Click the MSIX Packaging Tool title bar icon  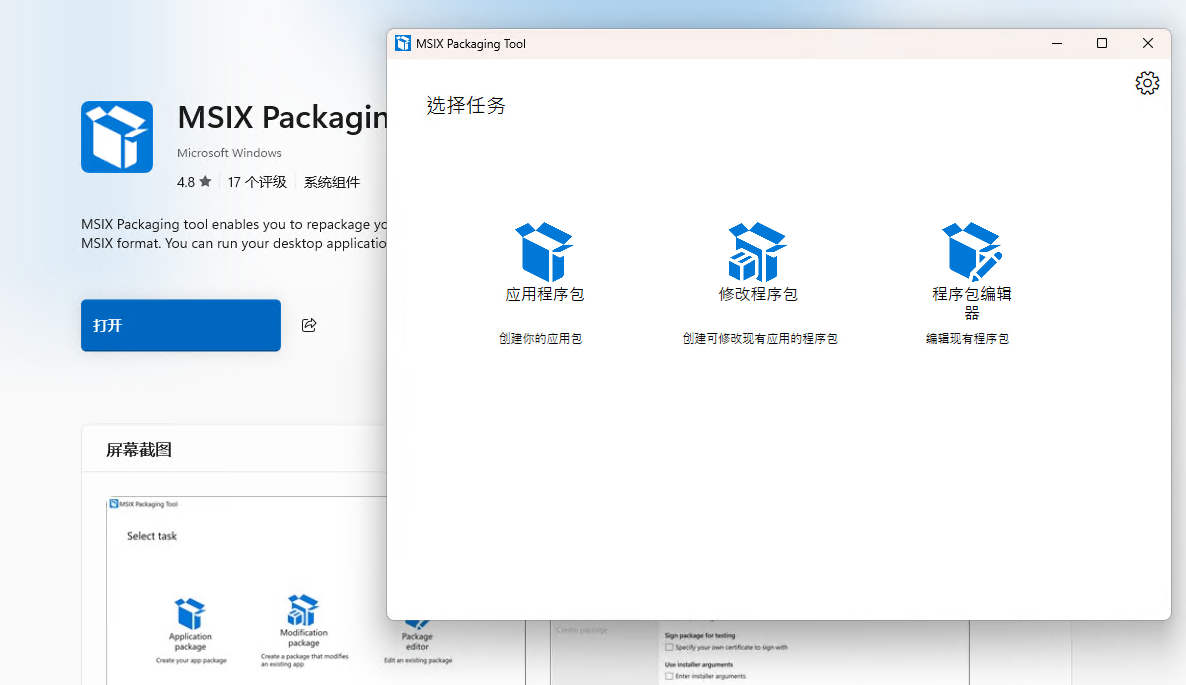click(403, 44)
